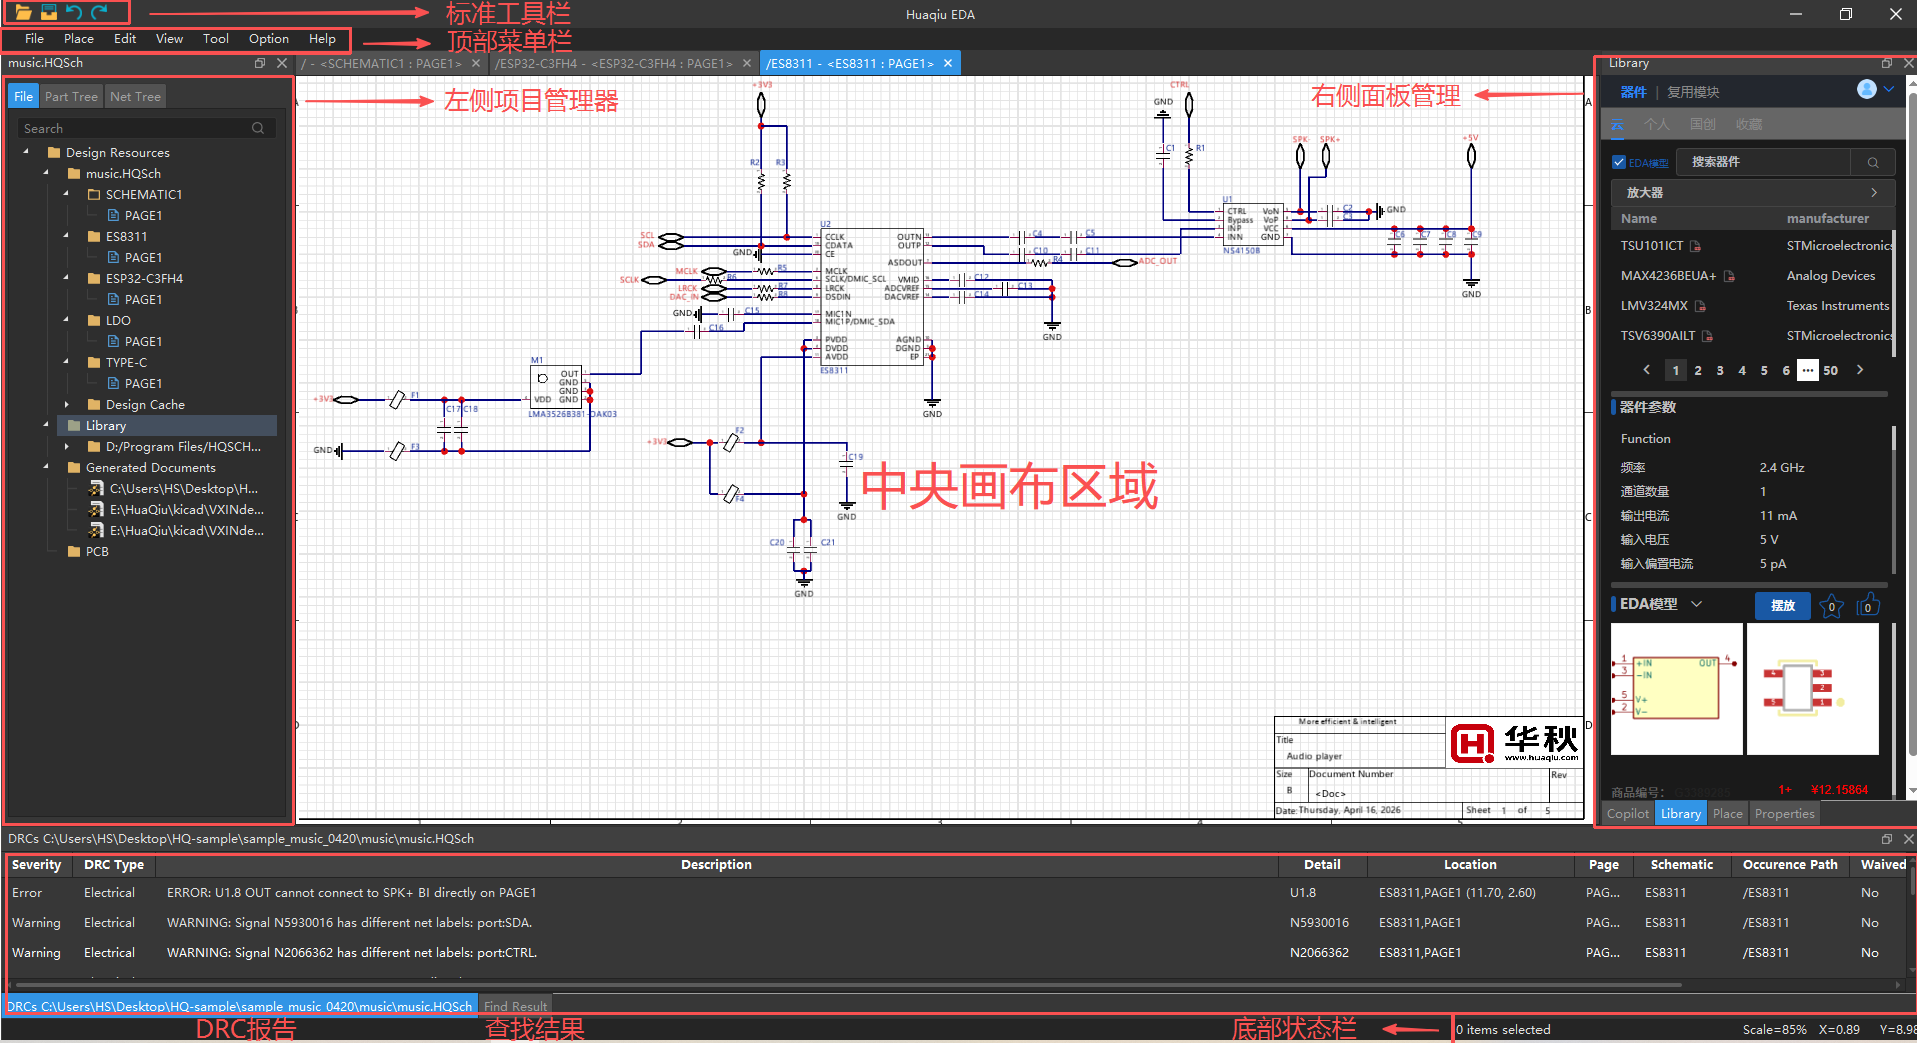Open the user account avatar in Library

[1866, 89]
